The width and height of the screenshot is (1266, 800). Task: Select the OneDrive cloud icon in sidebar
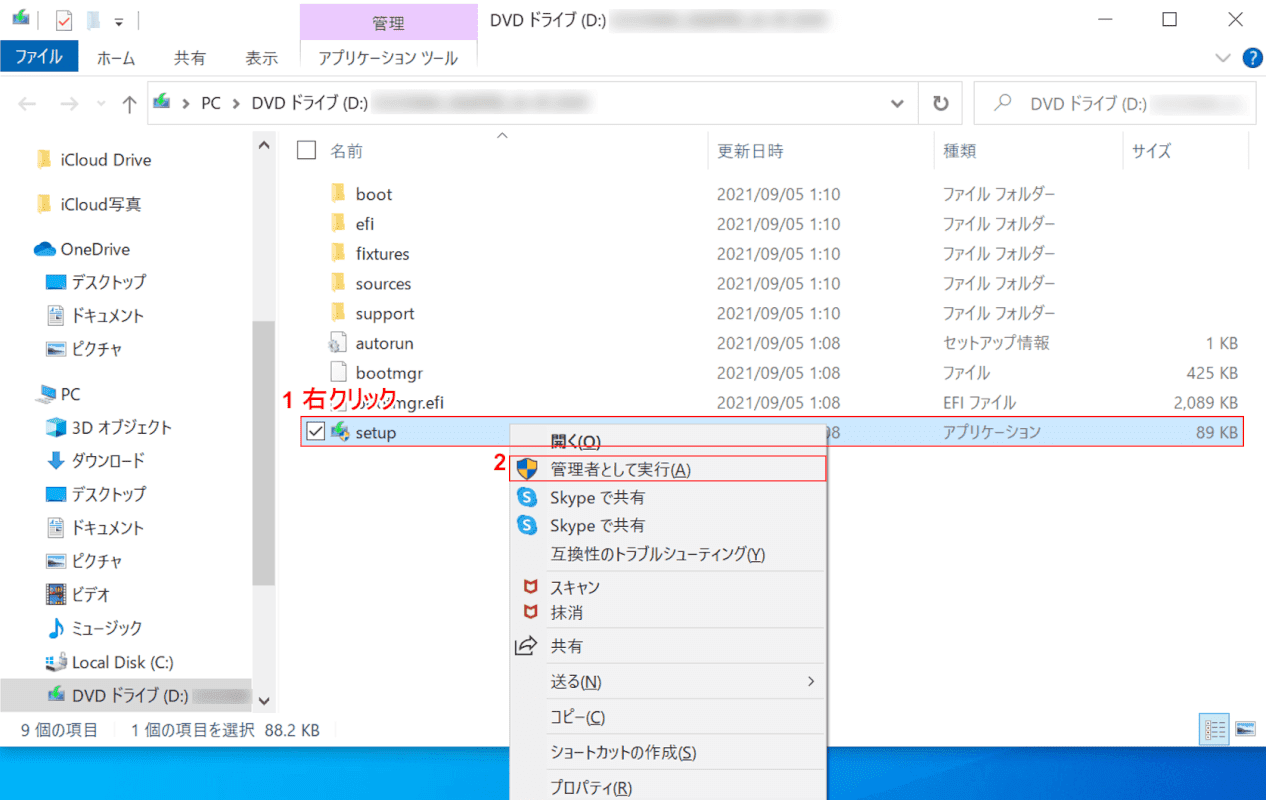click(x=45, y=249)
